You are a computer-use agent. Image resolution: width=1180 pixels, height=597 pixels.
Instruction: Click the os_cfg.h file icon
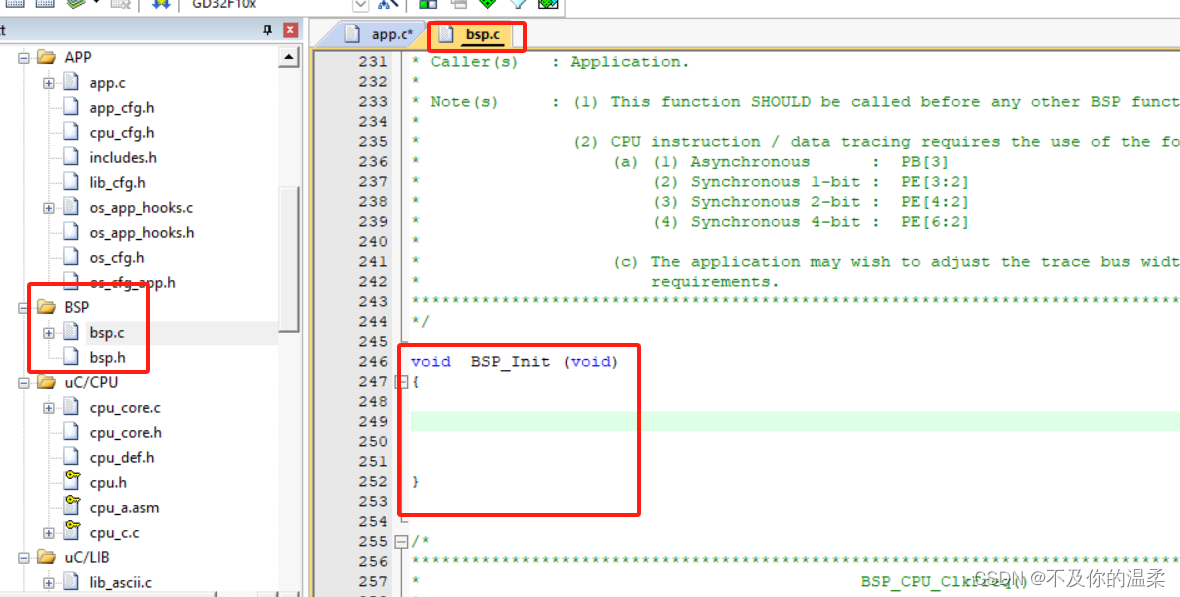point(71,257)
